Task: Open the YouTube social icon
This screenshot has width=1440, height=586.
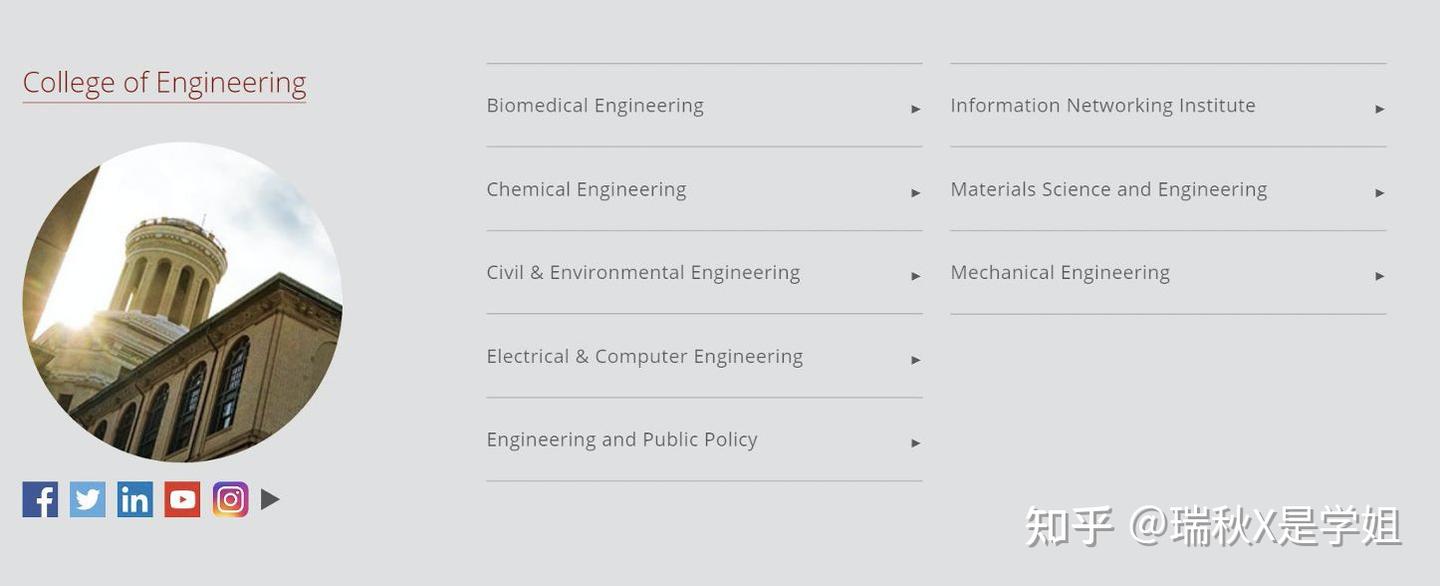Action: (x=182, y=499)
